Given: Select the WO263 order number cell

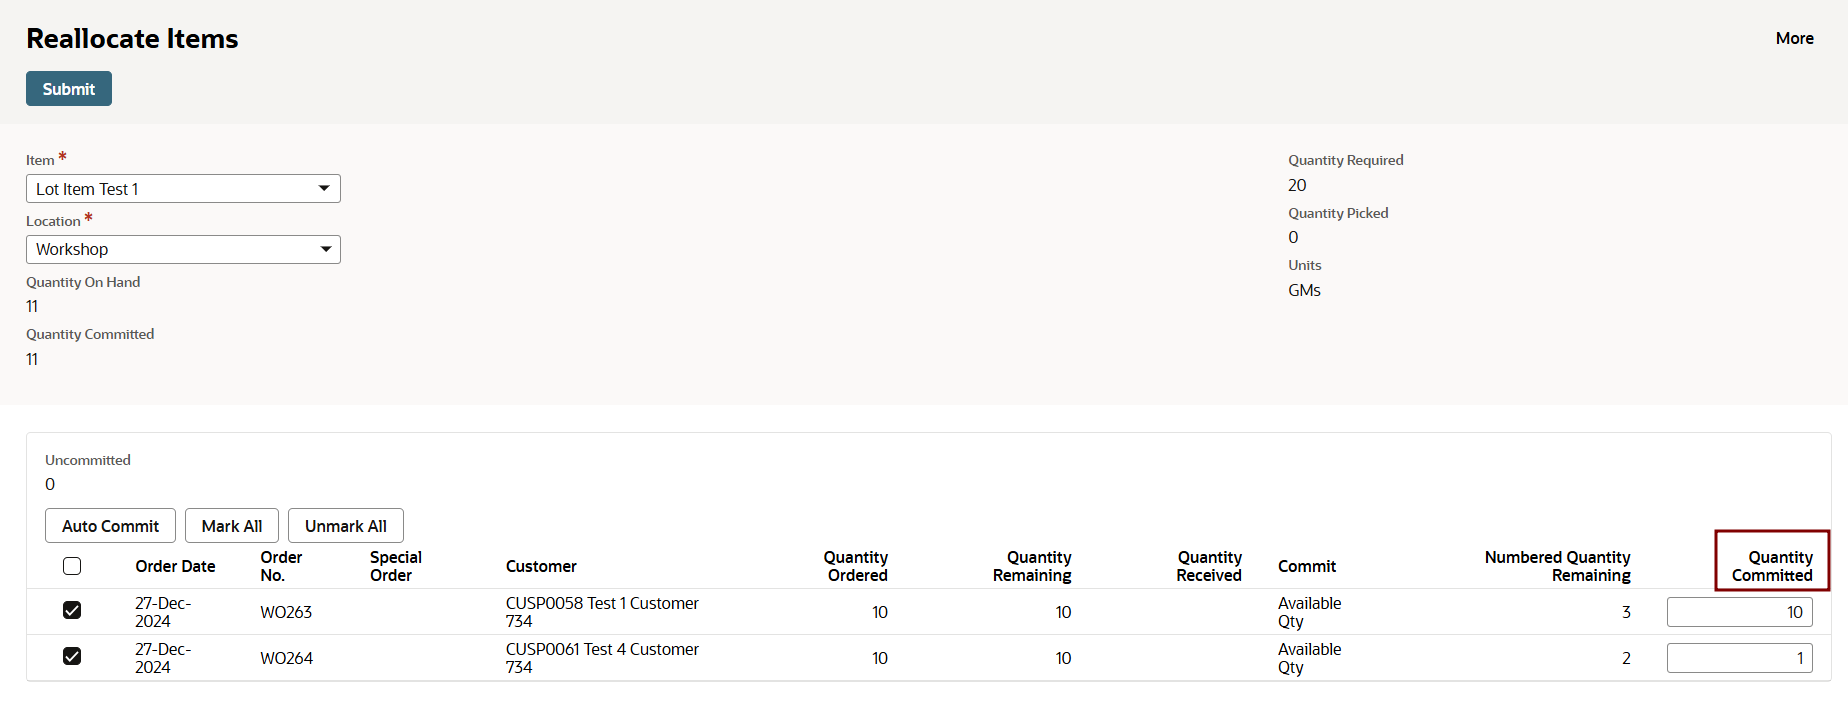Looking at the screenshot, I should click(286, 612).
